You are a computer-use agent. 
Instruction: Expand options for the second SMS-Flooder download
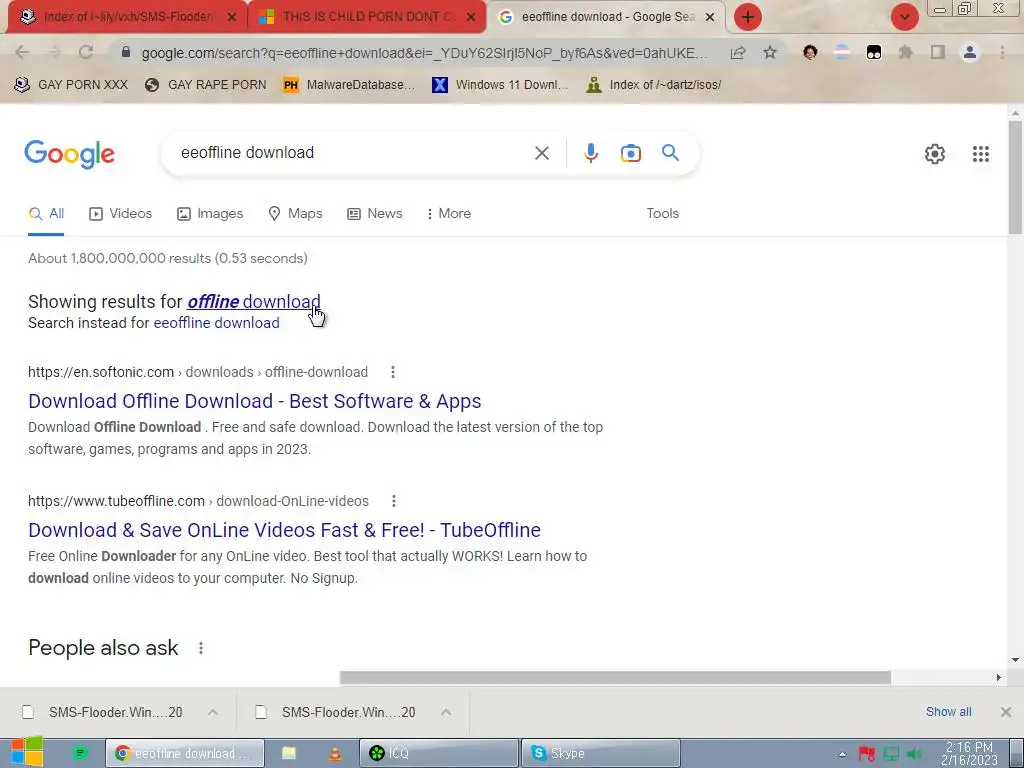click(x=445, y=712)
